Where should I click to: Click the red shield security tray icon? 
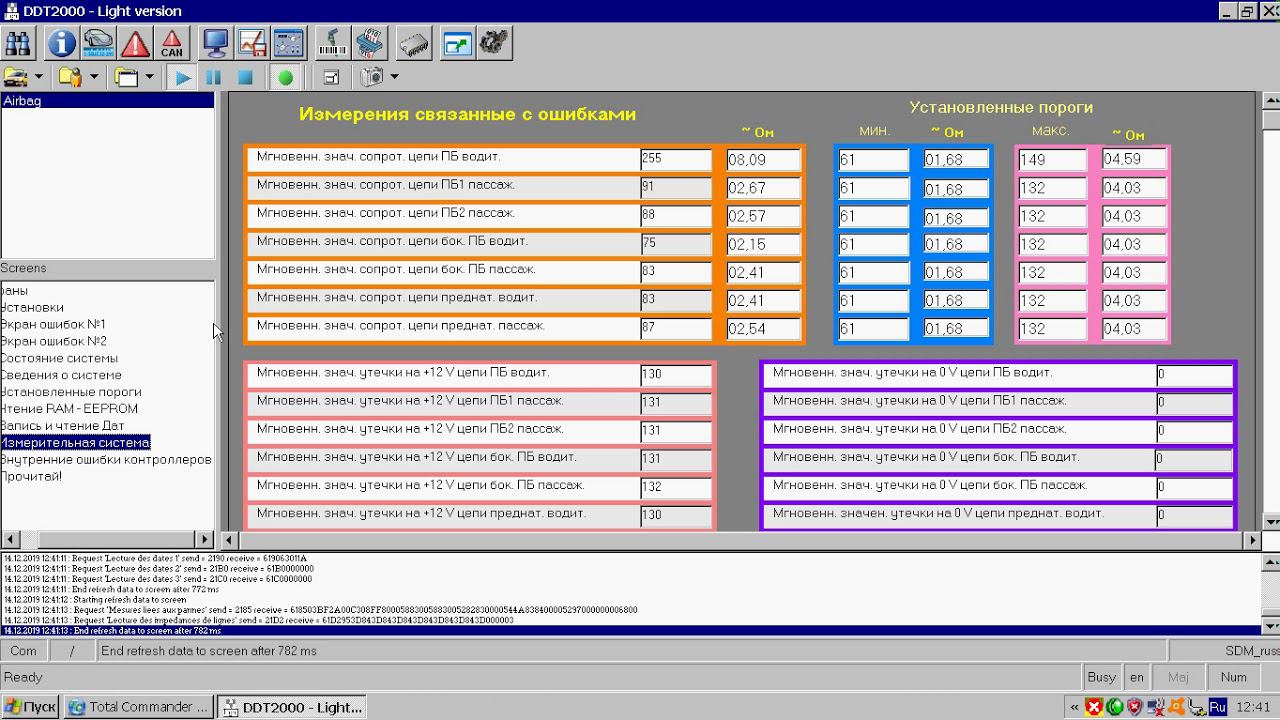pyautogui.click(x=1135, y=707)
